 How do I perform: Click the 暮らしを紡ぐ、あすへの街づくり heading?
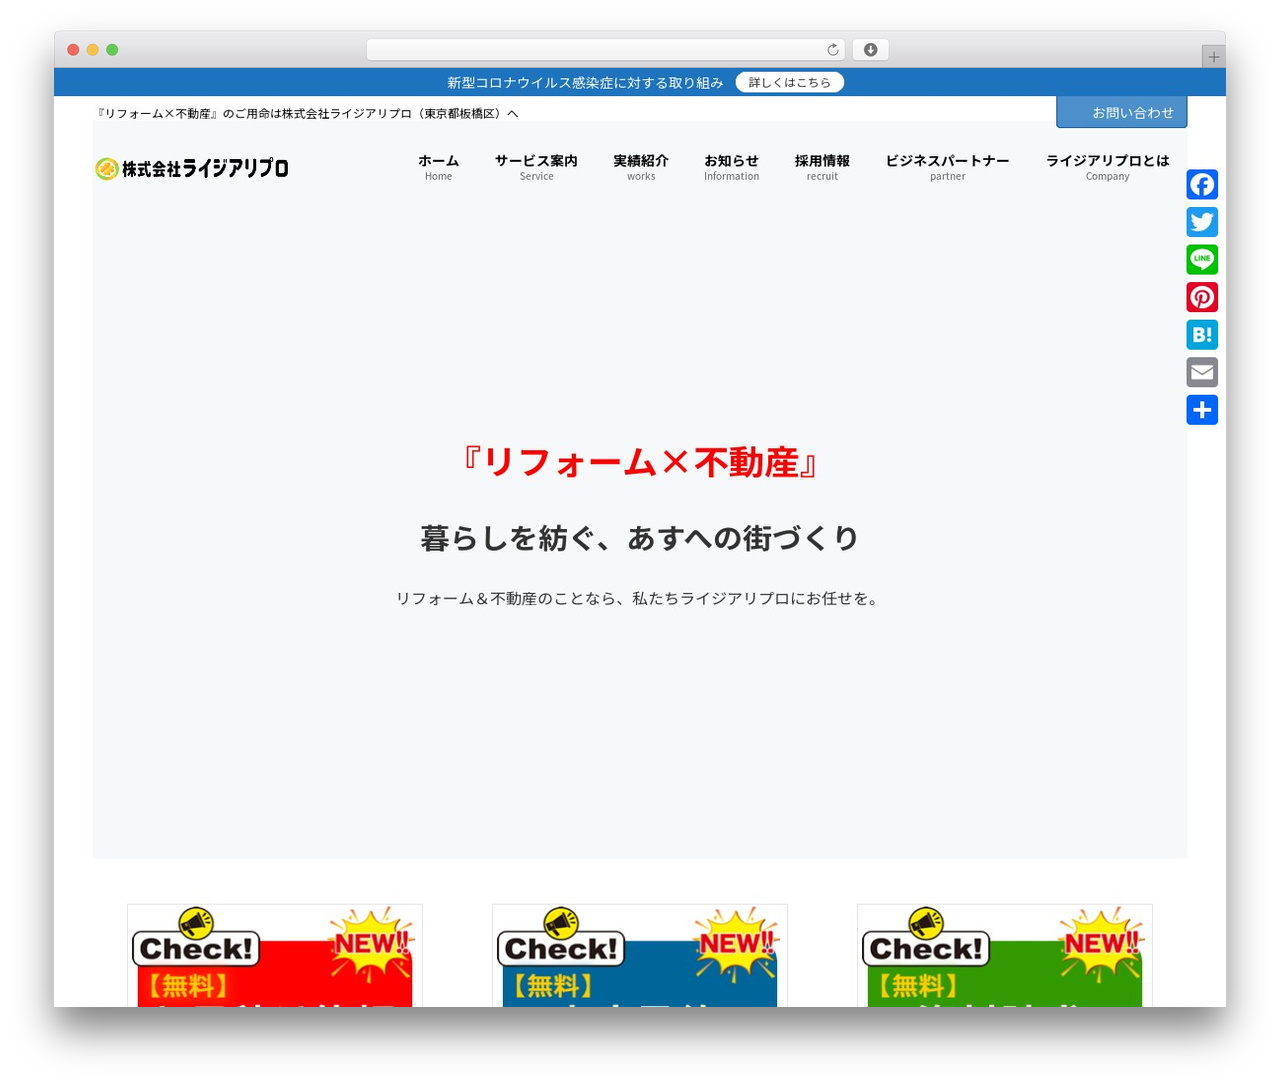click(x=640, y=538)
